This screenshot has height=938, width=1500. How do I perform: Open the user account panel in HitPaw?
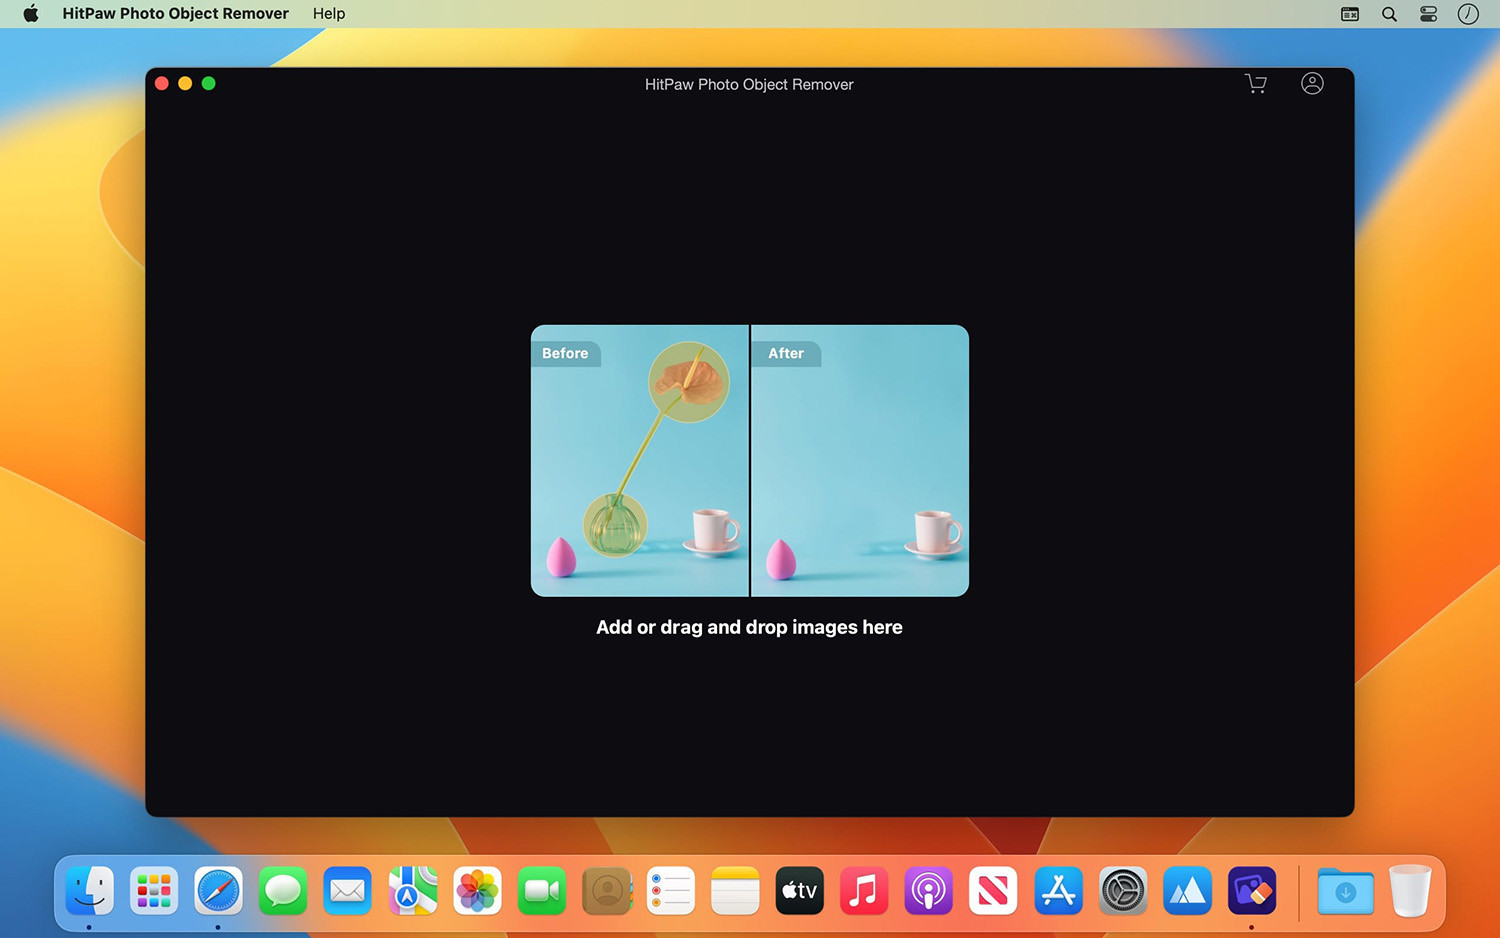click(1312, 84)
